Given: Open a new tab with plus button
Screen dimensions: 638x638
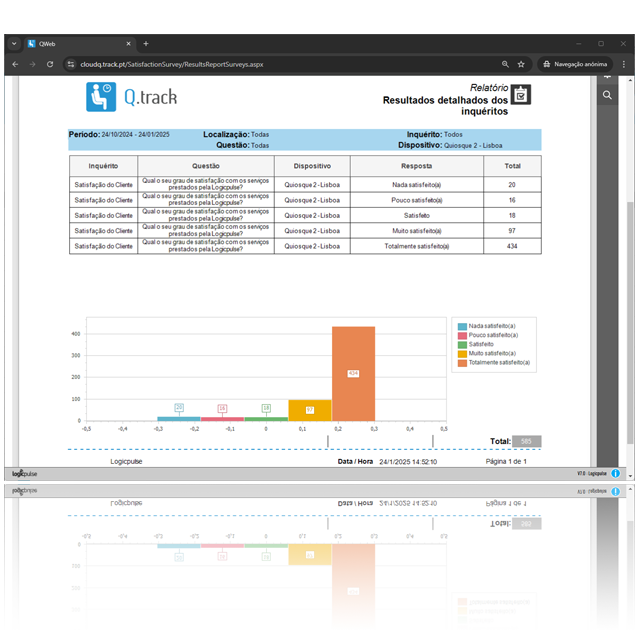Looking at the screenshot, I should tap(146, 44).
